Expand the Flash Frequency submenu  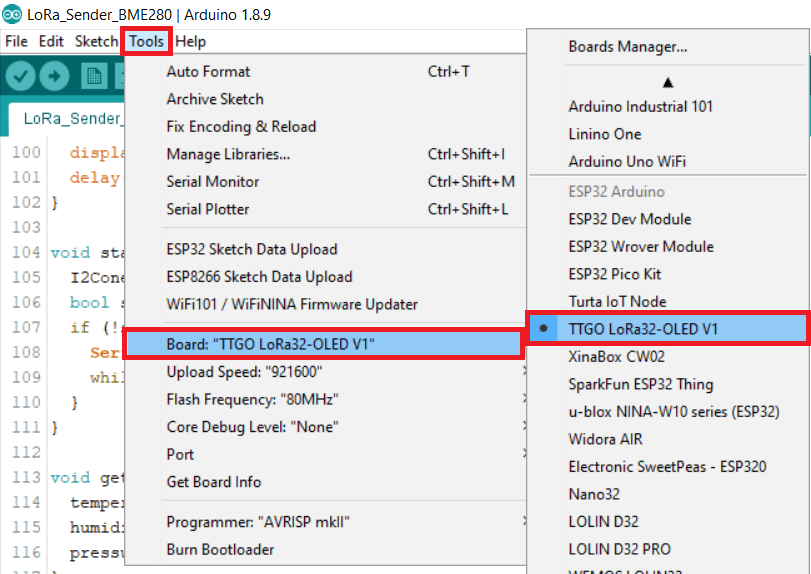[252, 399]
